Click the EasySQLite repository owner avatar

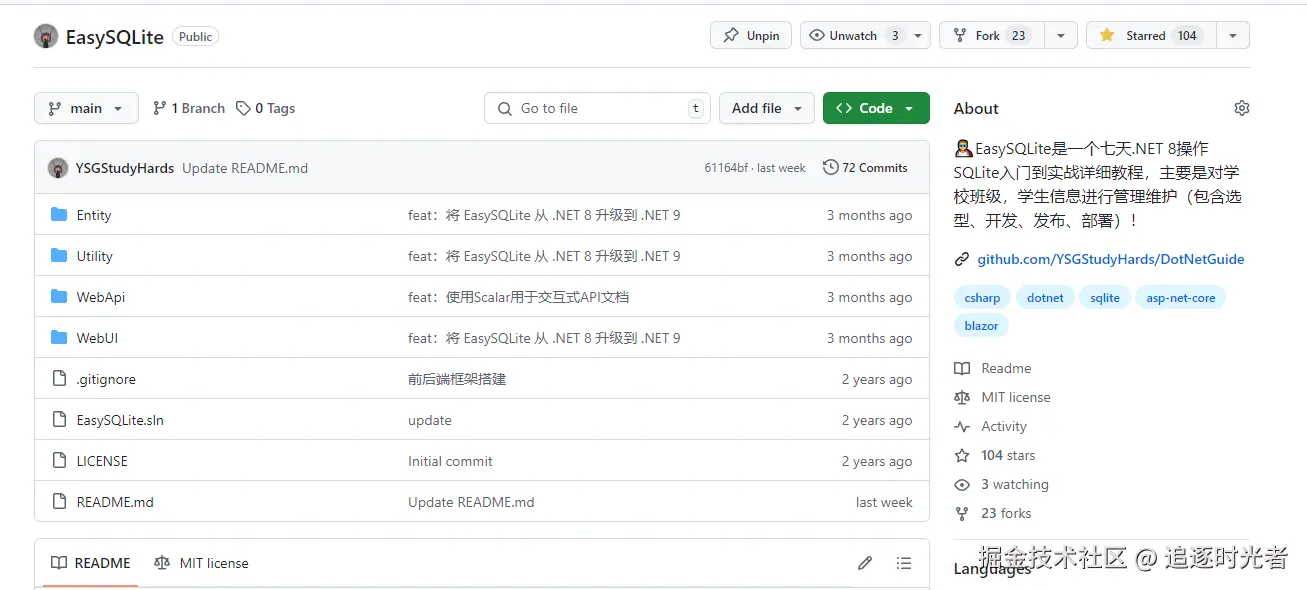46,36
